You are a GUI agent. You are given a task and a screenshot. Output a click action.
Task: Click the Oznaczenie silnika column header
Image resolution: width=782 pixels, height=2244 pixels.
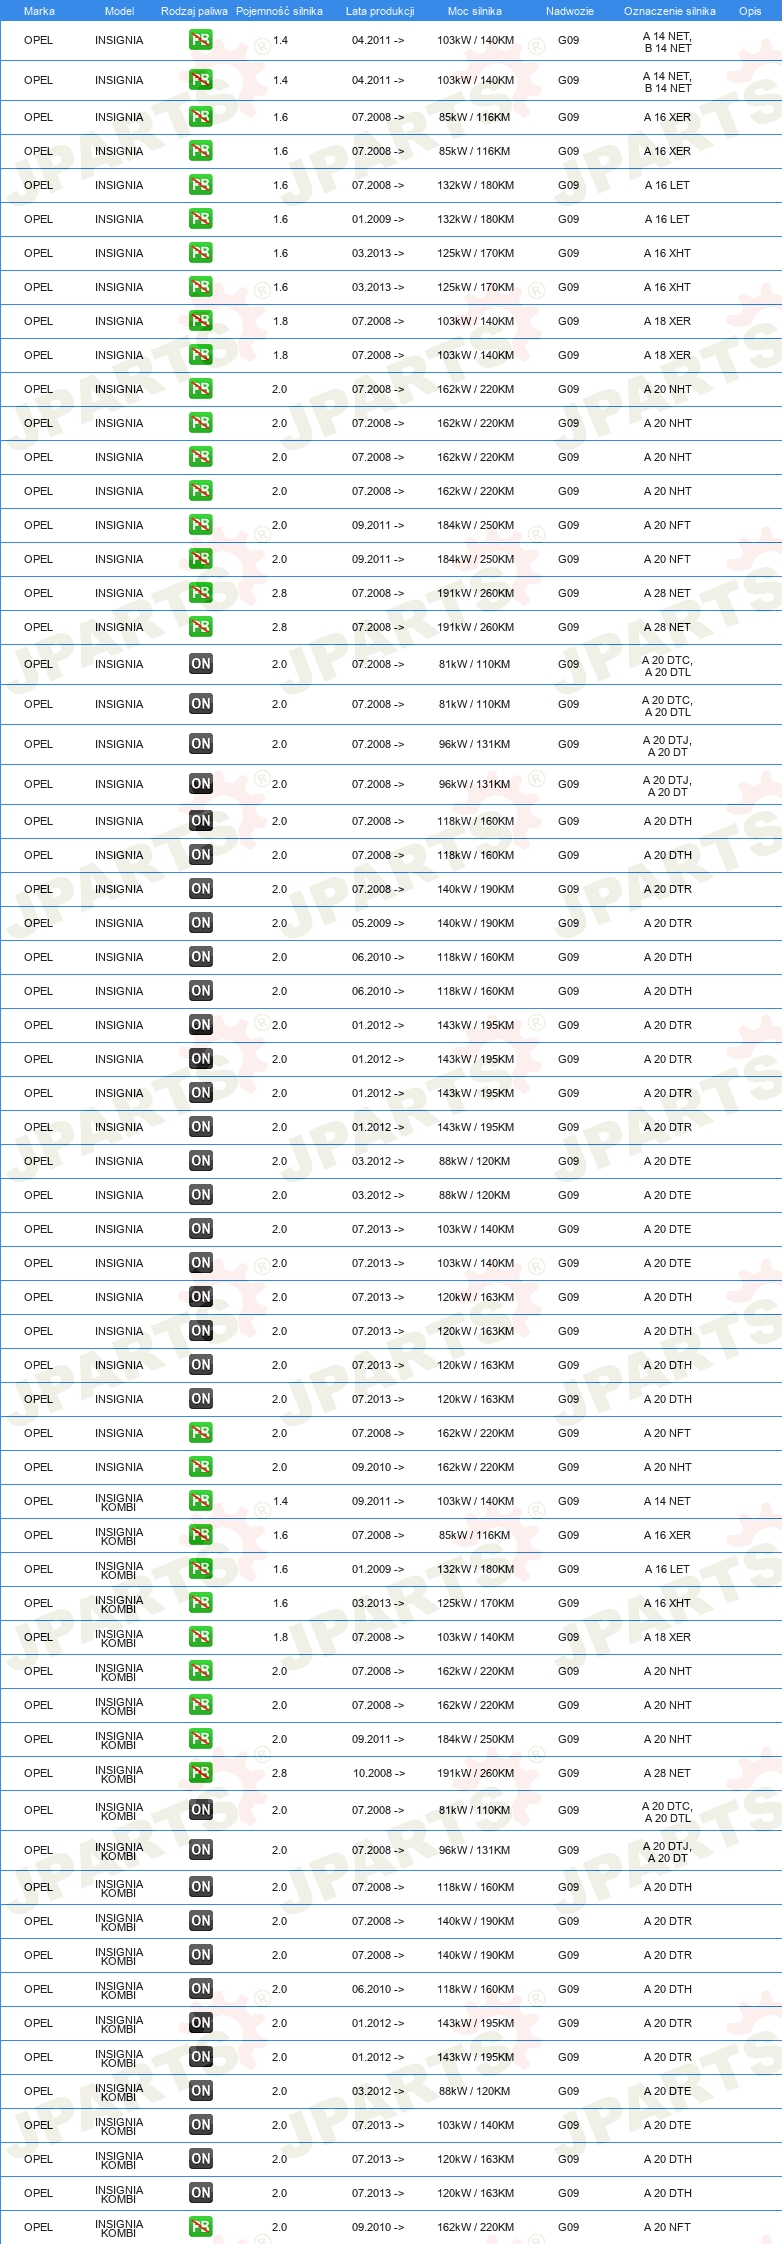click(670, 11)
